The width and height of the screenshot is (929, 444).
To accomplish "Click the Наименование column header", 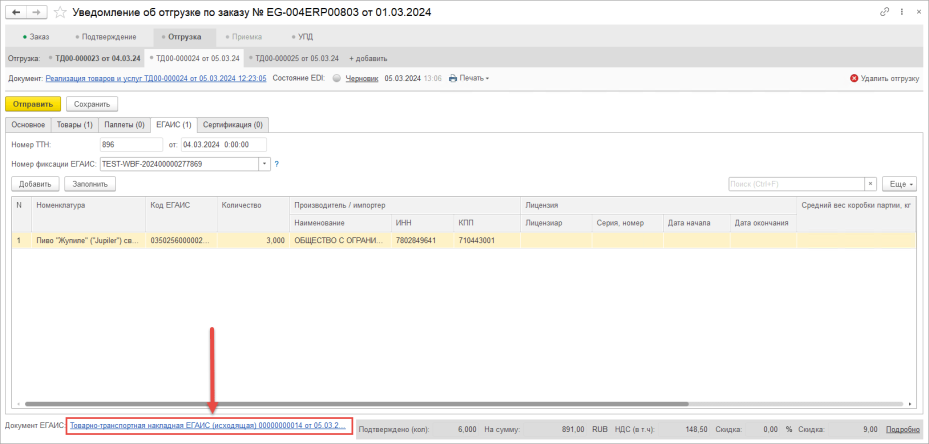I will [x=340, y=222].
